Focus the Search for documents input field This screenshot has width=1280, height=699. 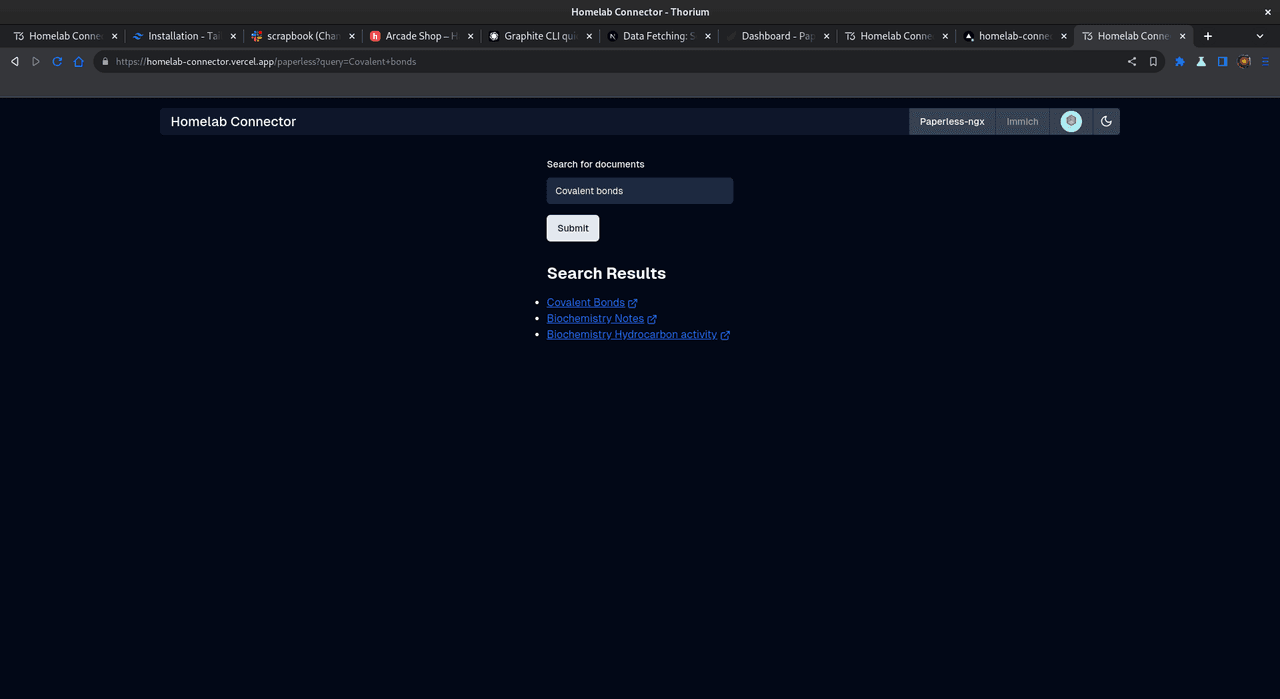click(x=640, y=191)
